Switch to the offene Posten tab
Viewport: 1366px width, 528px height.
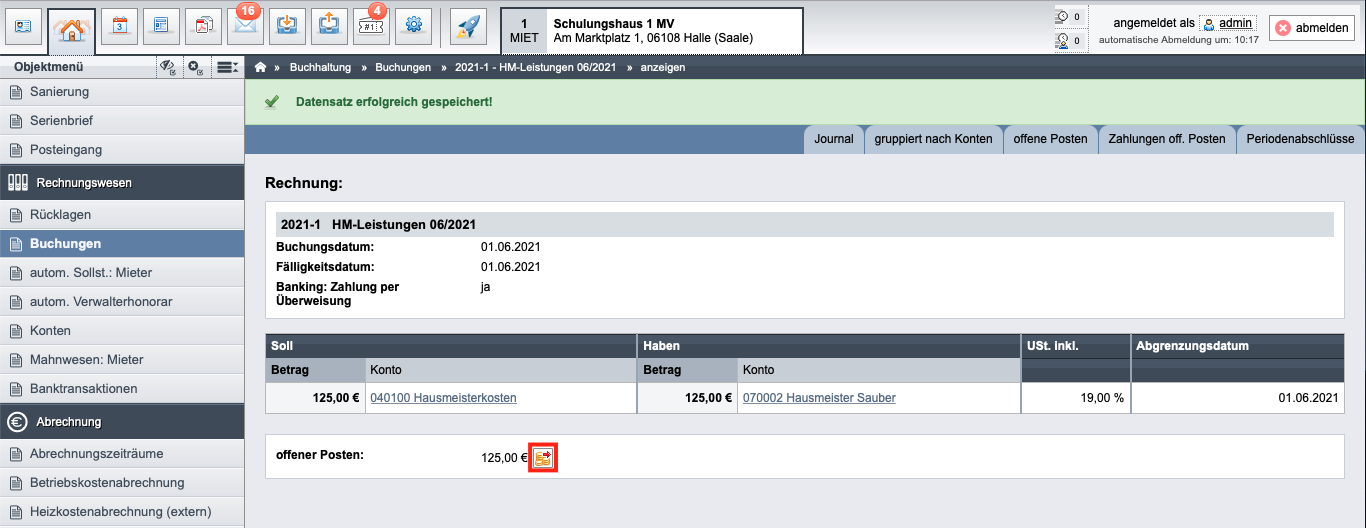[1050, 139]
